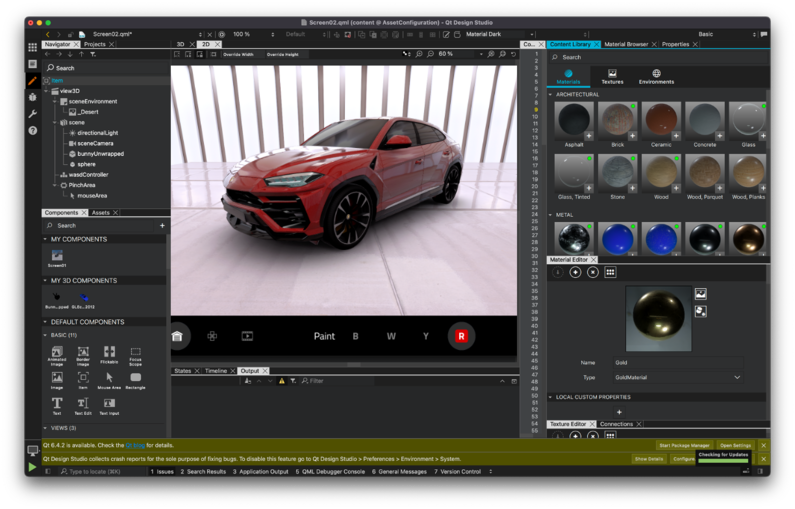The height and width of the screenshot is (509, 795).
Task: Collapse LOCAL CUSTOM PROPERTIES section
Action: [x=550, y=397]
